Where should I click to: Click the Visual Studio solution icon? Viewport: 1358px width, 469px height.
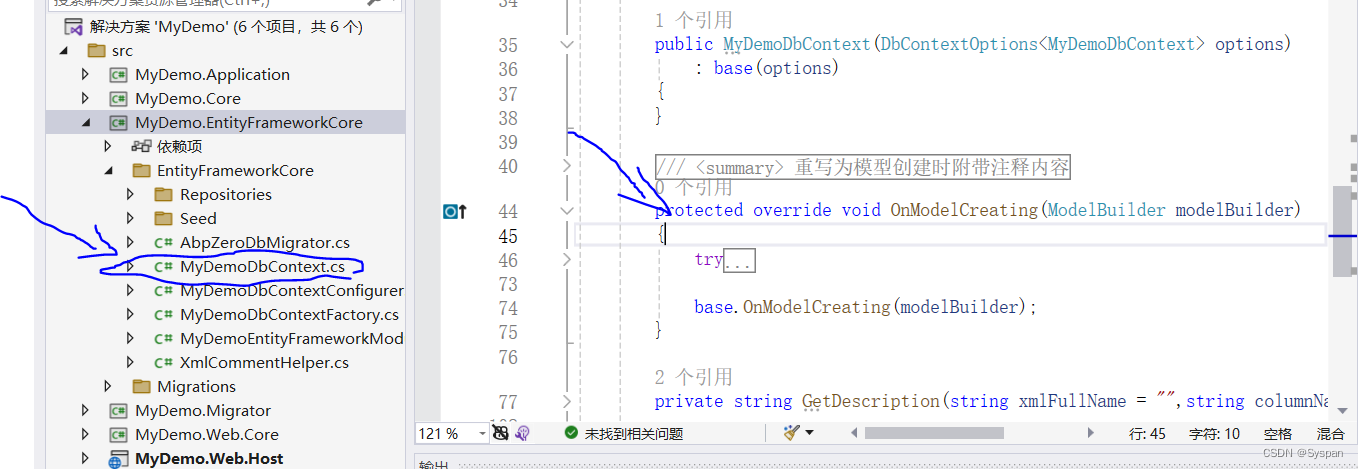tap(74, 26)
